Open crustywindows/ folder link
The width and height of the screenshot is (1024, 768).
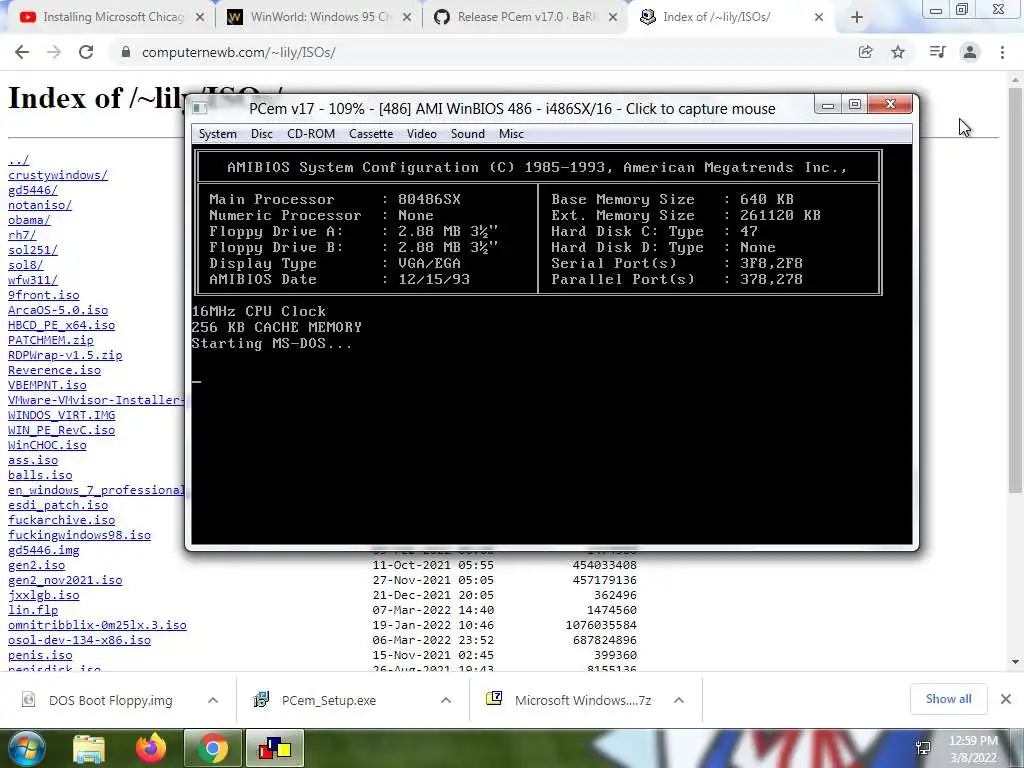[57, 175]
